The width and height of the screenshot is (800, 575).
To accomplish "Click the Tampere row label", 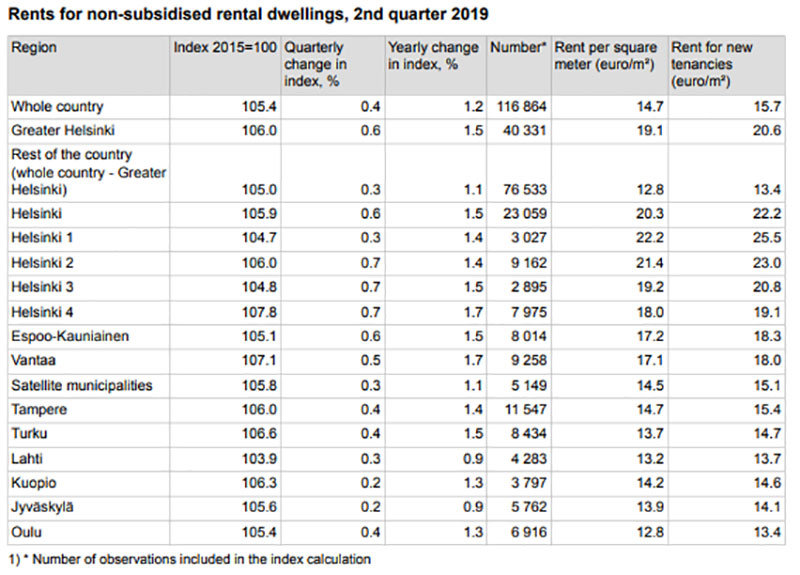I will click(x=38, y=409).
